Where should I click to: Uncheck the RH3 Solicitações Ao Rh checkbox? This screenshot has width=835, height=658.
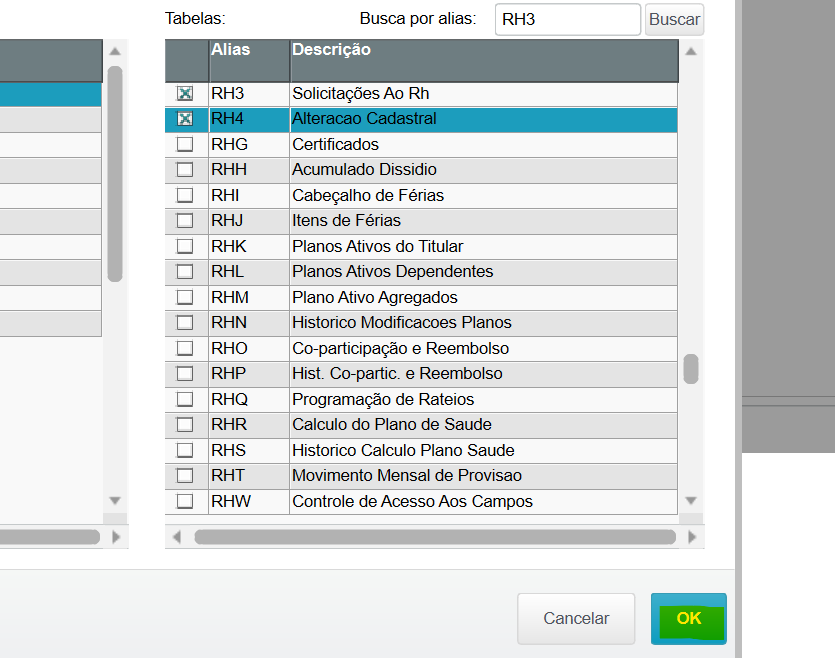point(185,93)
